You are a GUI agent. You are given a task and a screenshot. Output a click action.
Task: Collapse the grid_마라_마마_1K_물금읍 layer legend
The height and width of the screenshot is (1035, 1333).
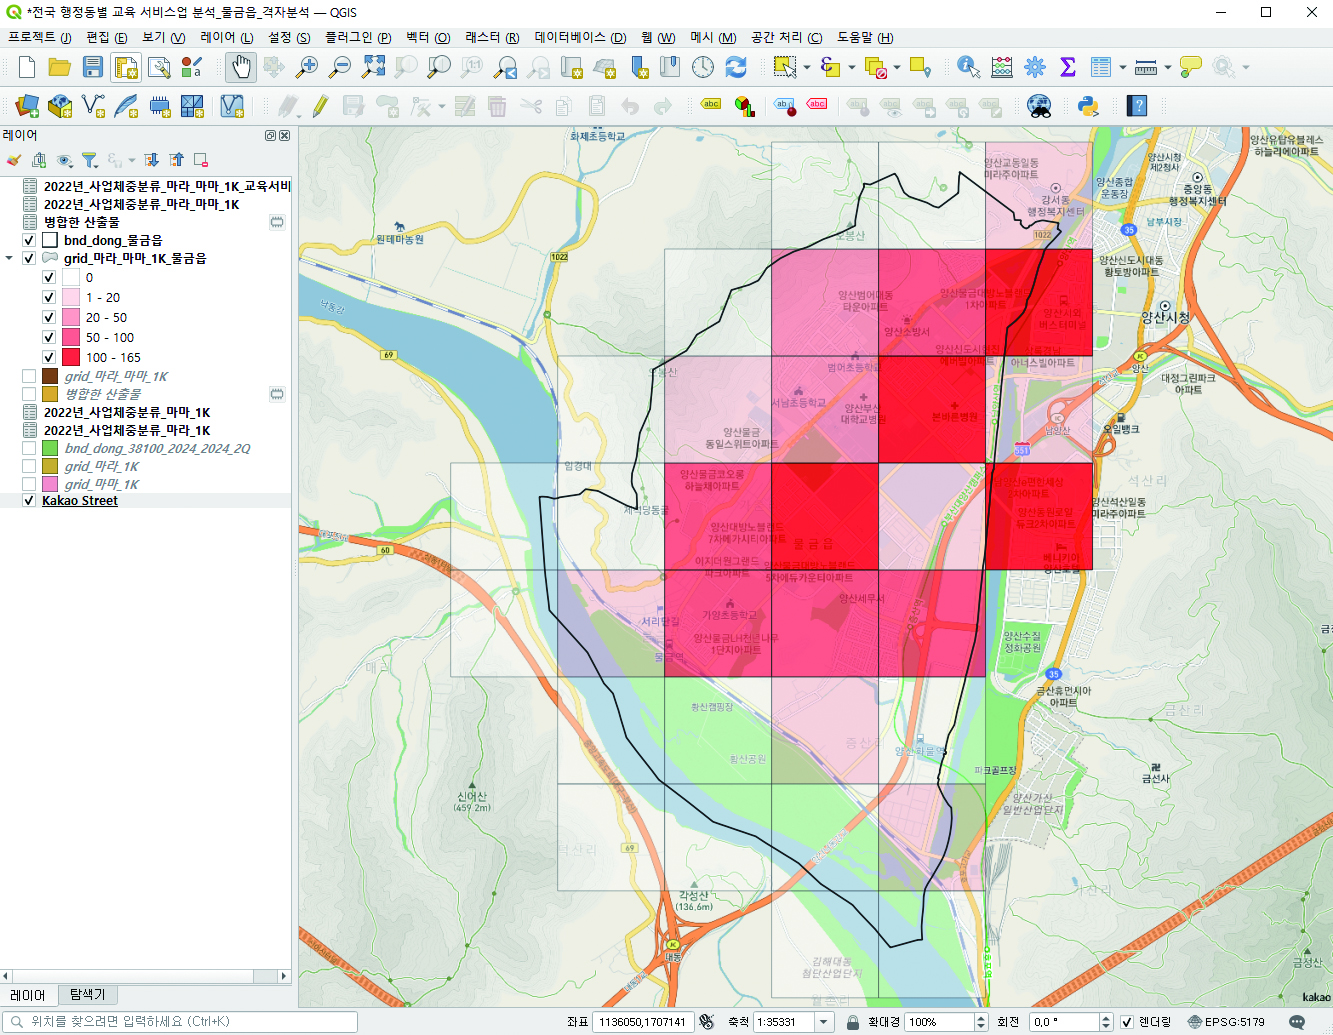pyautogui.click(x=10, y=258)
